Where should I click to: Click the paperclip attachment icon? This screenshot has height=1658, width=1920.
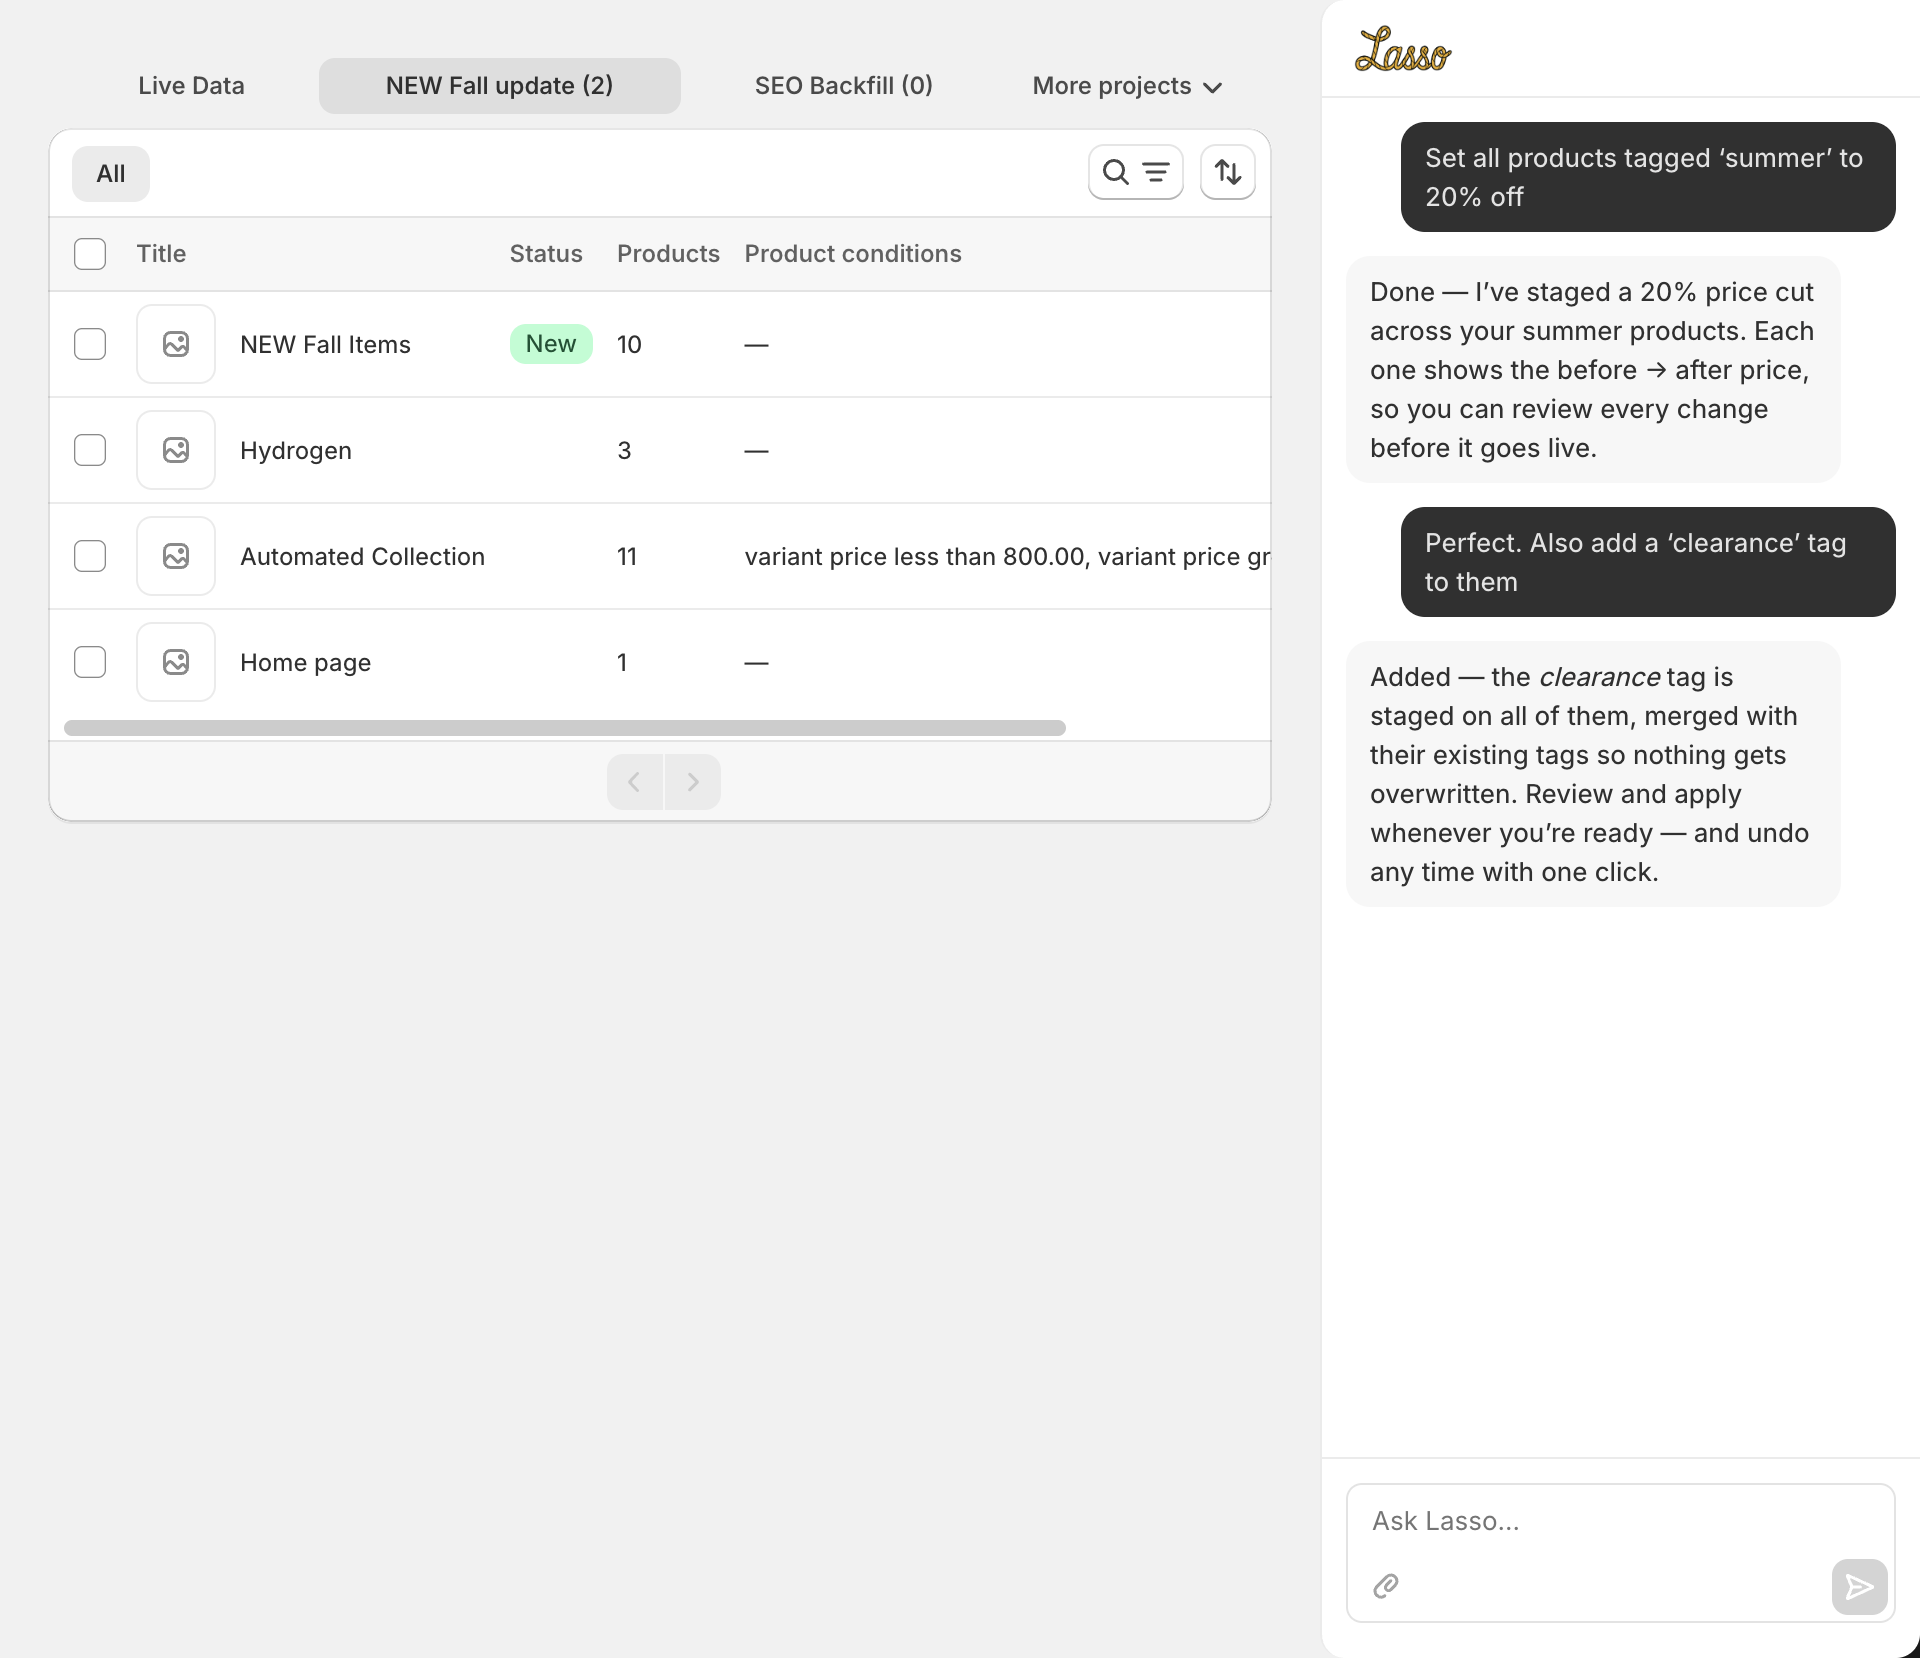1386,1586
